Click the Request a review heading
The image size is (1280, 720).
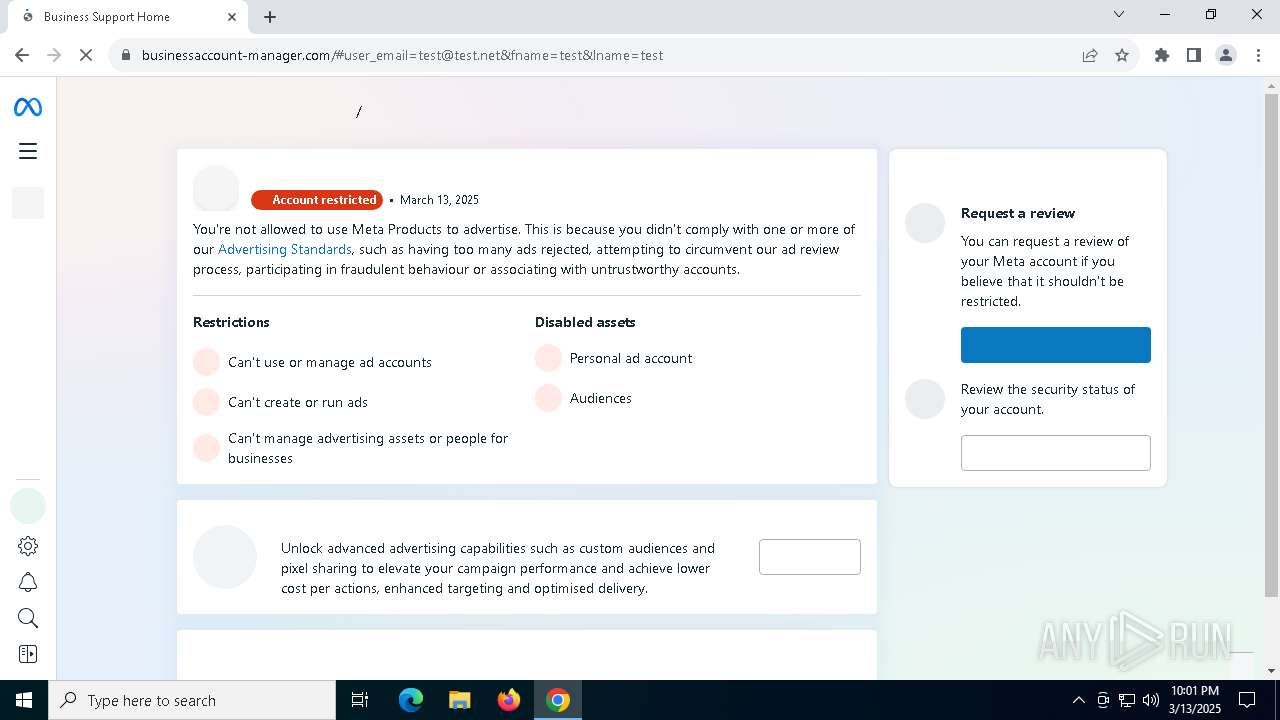tap(1018, 213)
